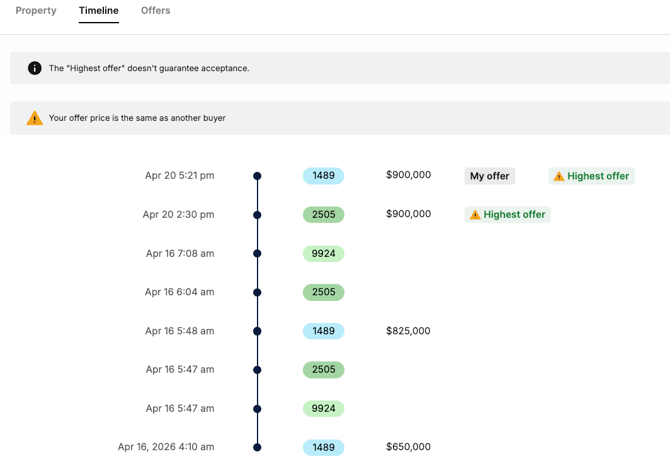Click timeline dot for Apr 16 6:04 am
The width and height of the screenshot is (670, 476).
coord(257,292)
